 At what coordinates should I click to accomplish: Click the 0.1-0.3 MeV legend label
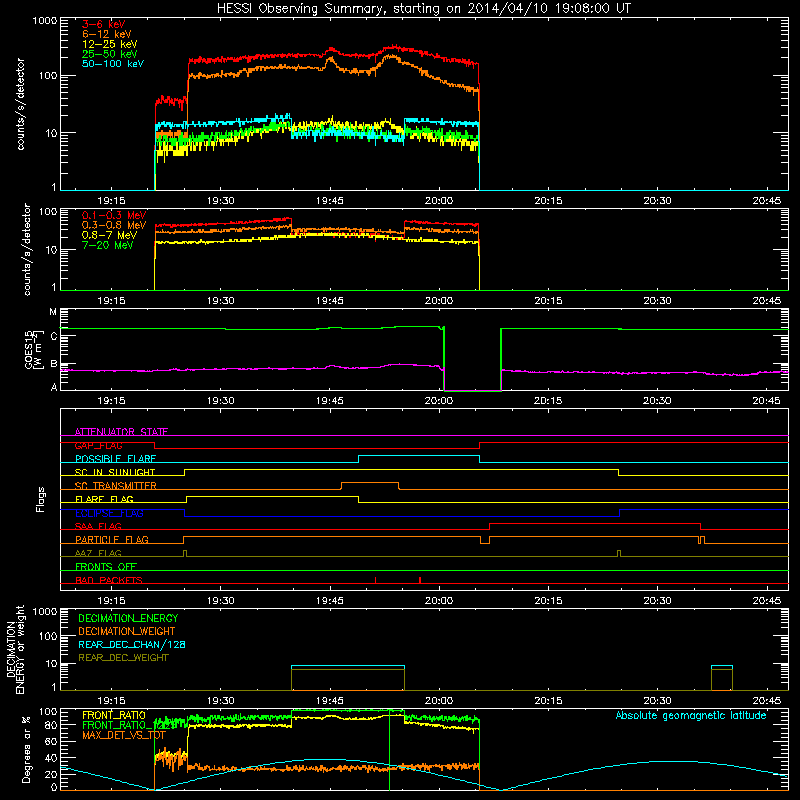point(114,215)
